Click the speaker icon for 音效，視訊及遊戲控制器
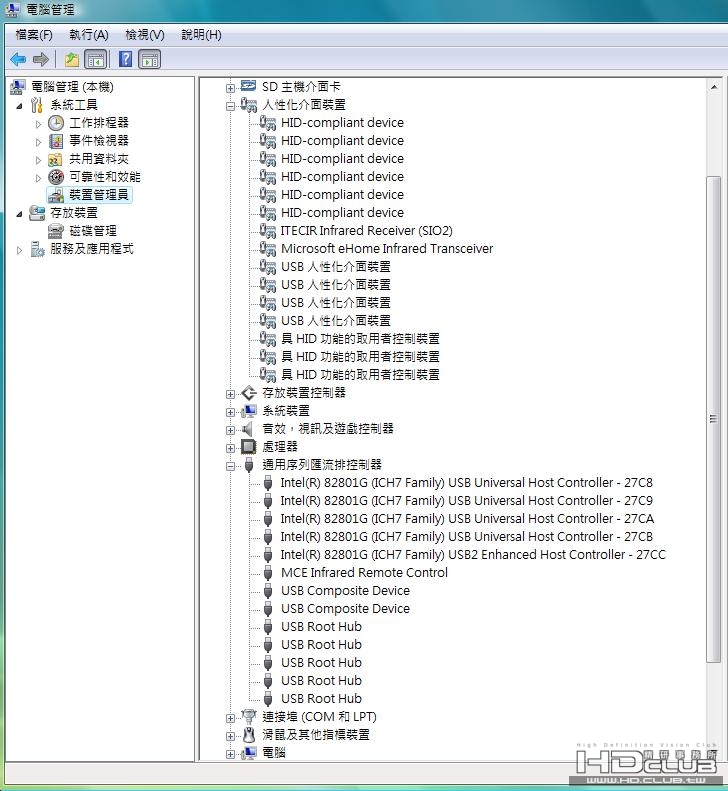The height and width of the screenshot is (791, 728). [247, 429]
